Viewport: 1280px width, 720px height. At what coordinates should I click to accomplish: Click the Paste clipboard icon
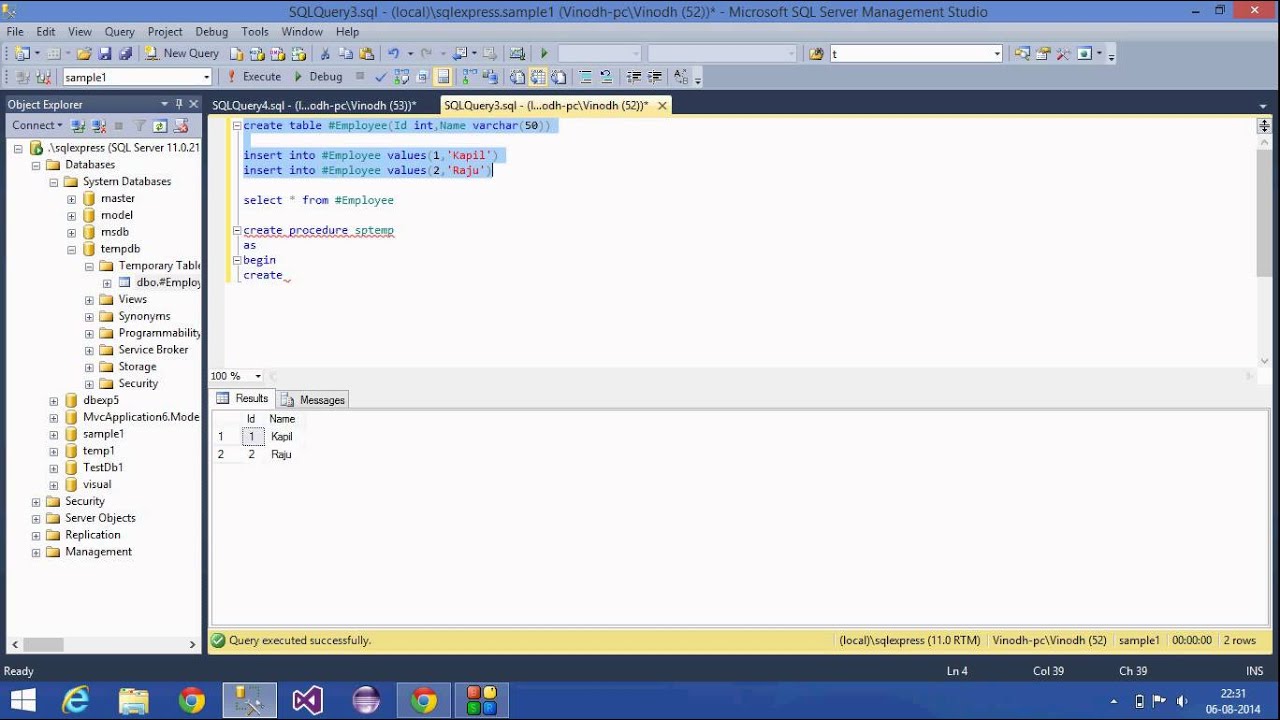point(367,53)
